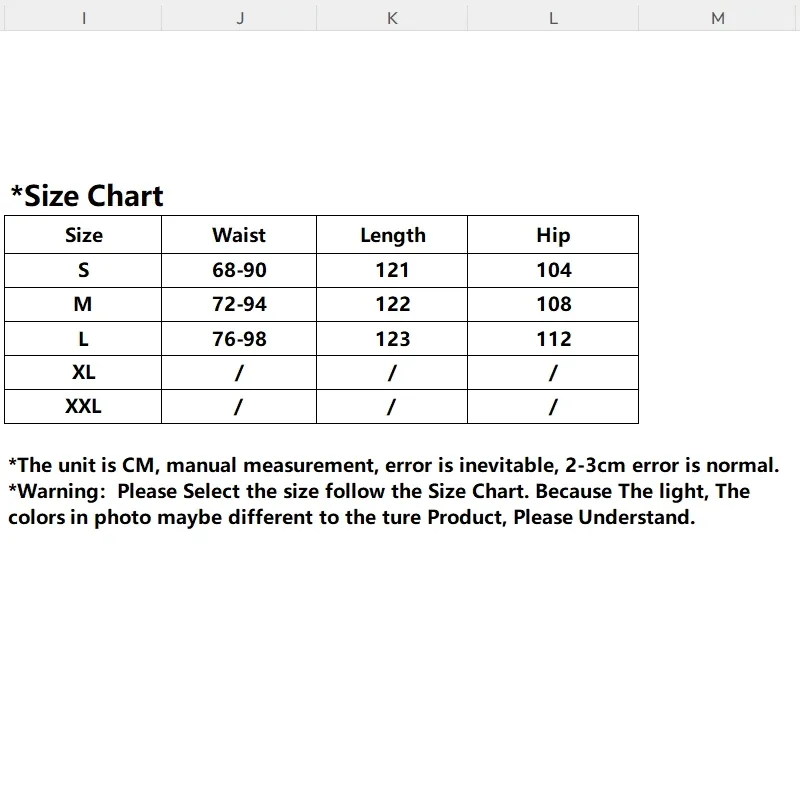Viewport: 800px width, 800px height.
Task: Select the Length header cell
Action: coord(392,235)
